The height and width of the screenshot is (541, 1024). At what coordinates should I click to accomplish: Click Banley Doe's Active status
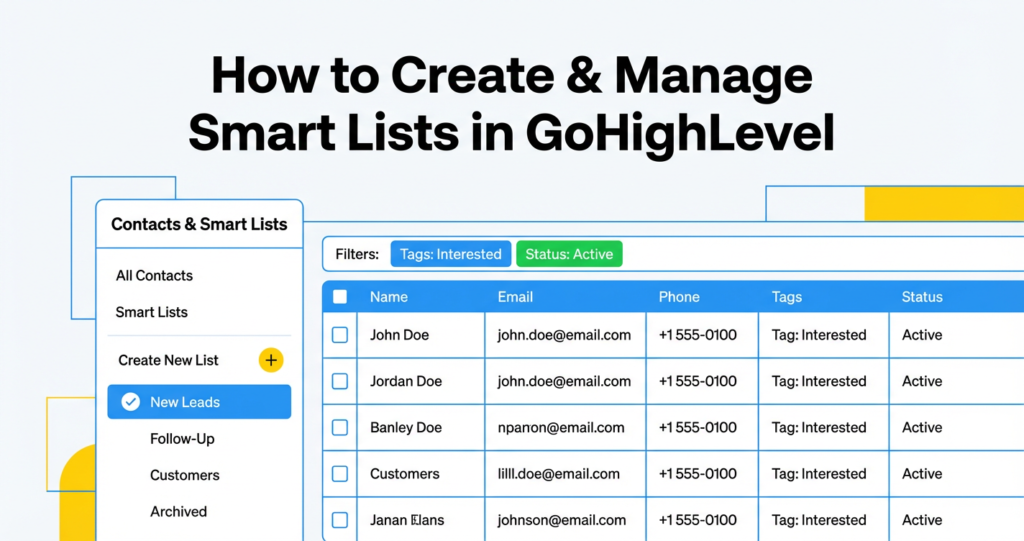click(x=922, y=427)
